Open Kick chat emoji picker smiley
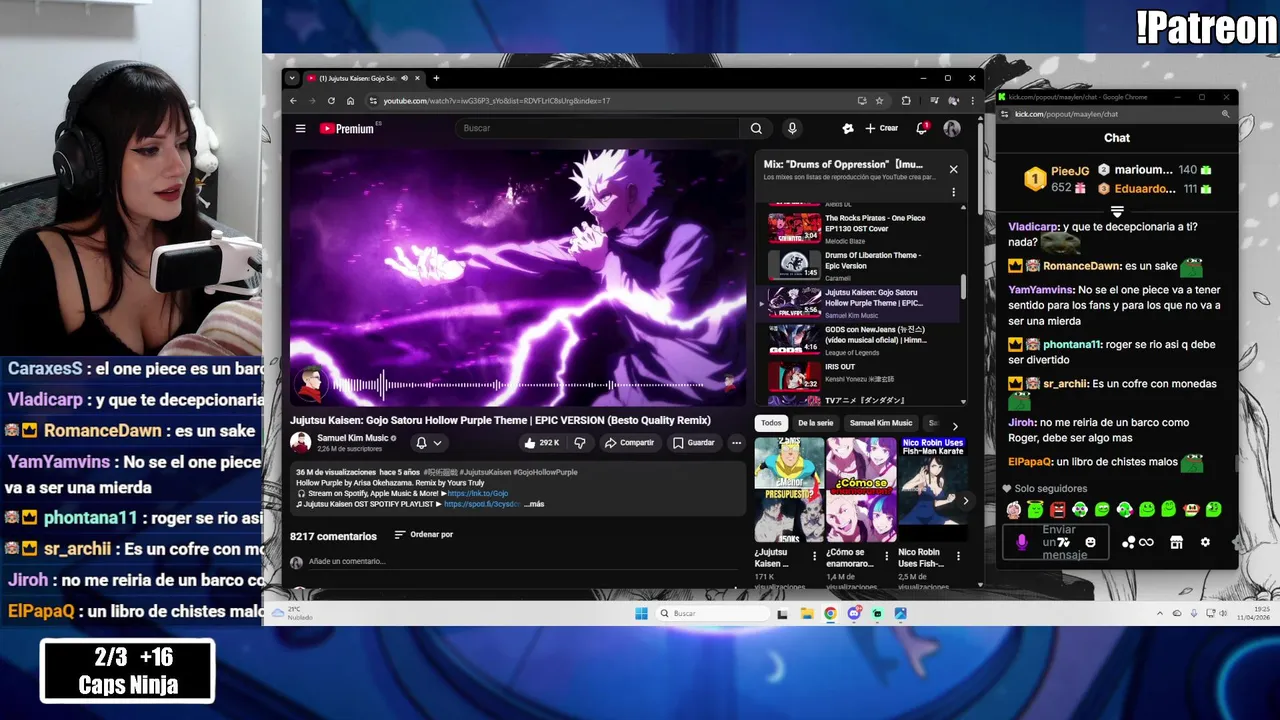Image resolution: width=1280 pixels, height=720 pixels. [x=1091, y=542]
